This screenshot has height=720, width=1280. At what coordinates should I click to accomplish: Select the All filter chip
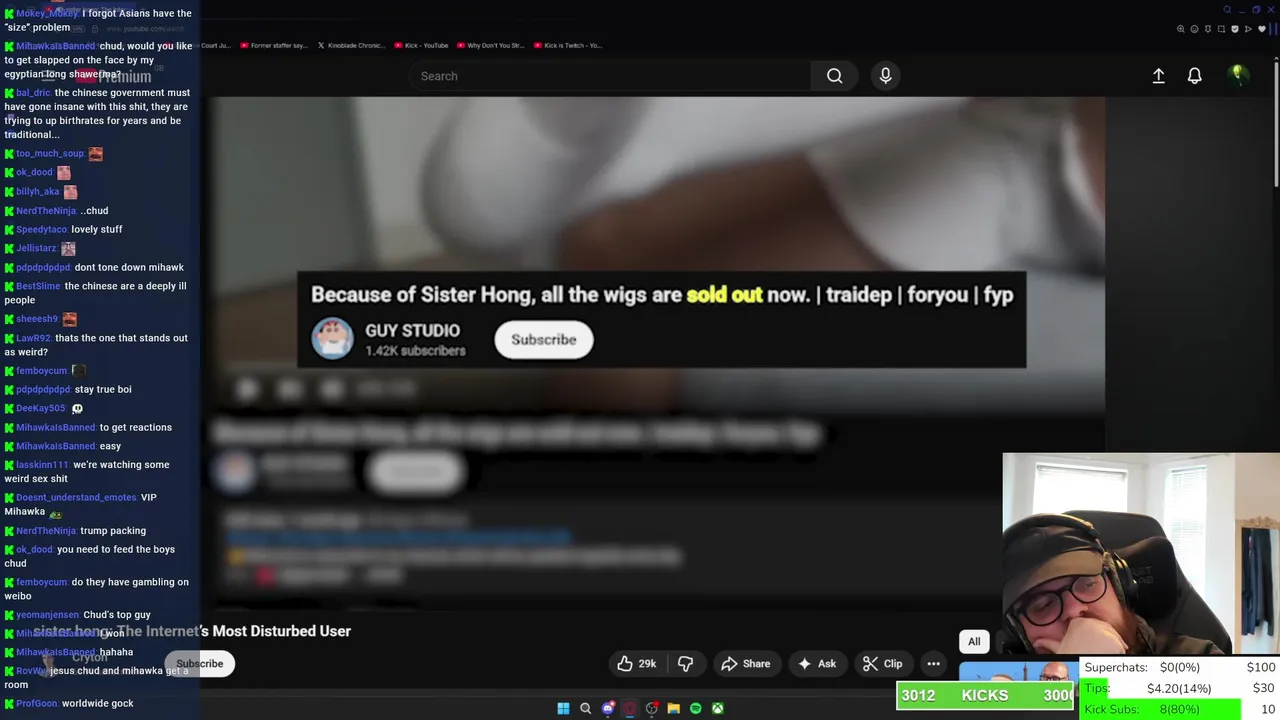974,642
